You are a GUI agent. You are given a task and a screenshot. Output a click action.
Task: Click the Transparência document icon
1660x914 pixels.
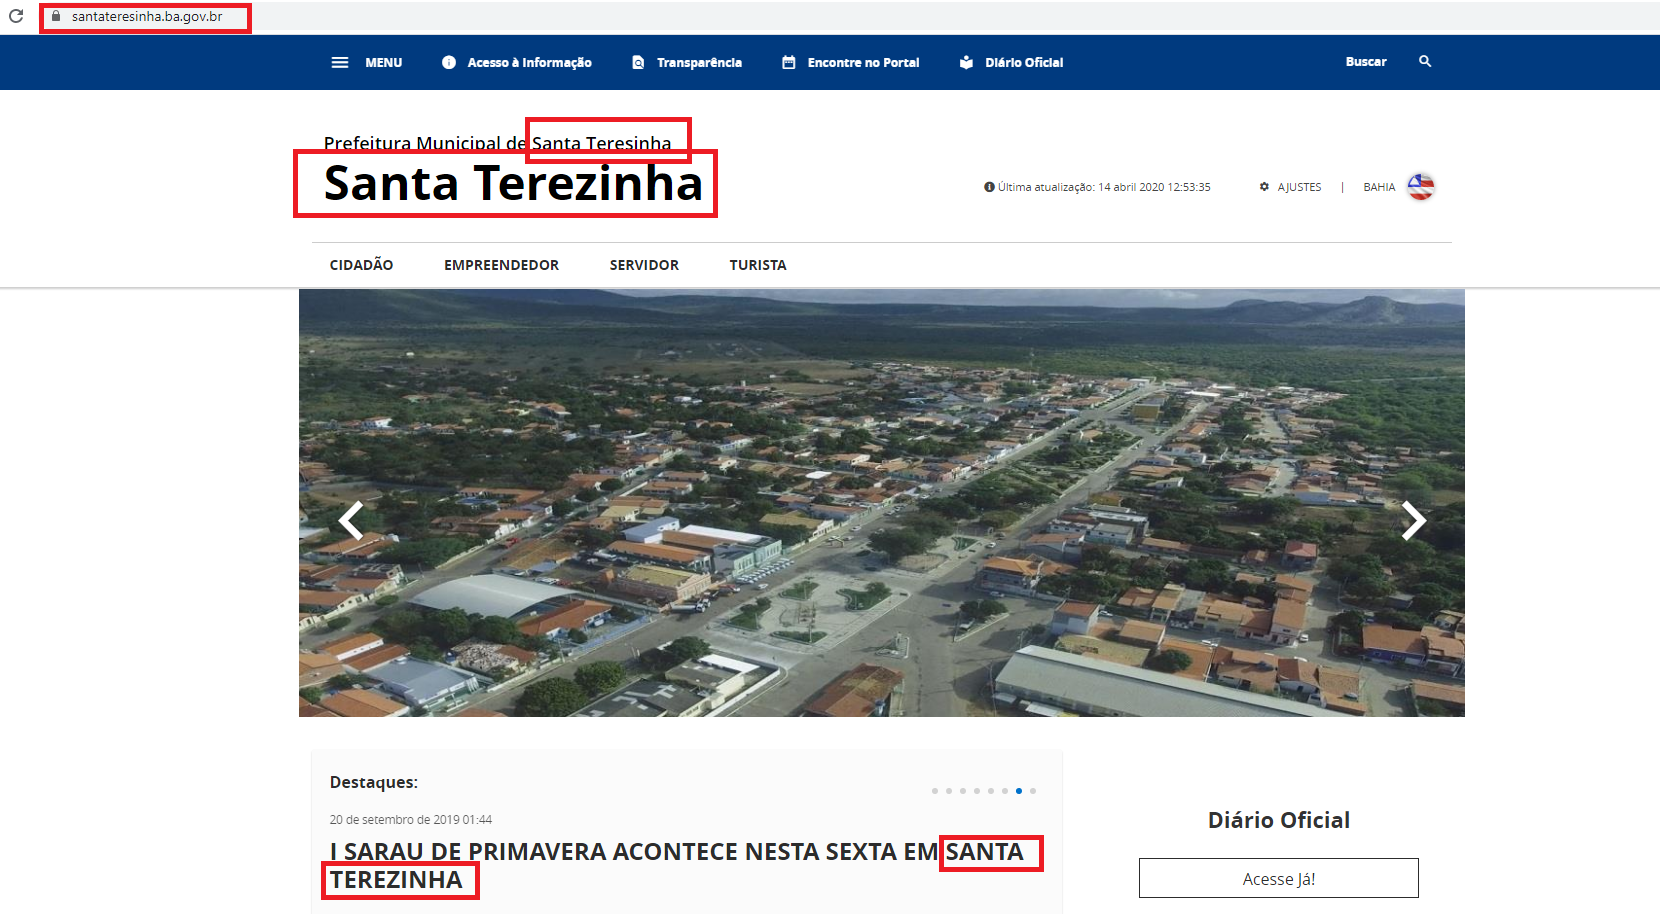coord(638,62)
